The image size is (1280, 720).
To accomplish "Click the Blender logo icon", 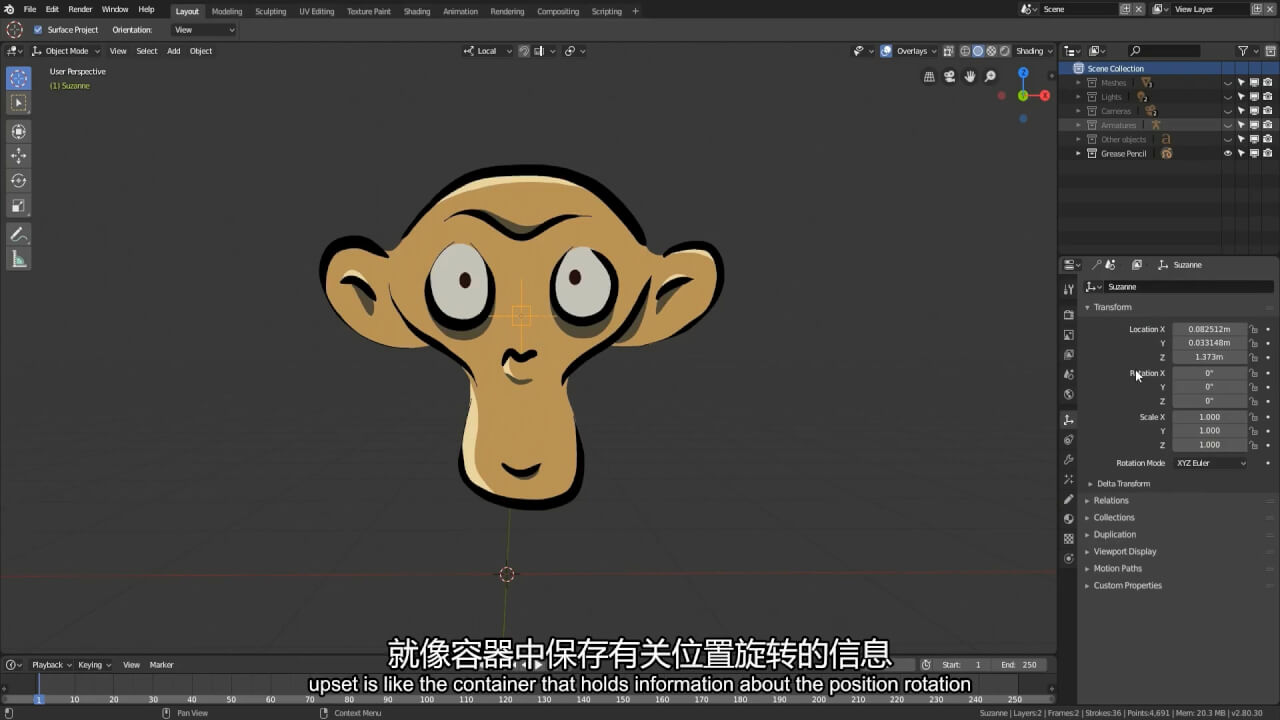I will [9, 9].
